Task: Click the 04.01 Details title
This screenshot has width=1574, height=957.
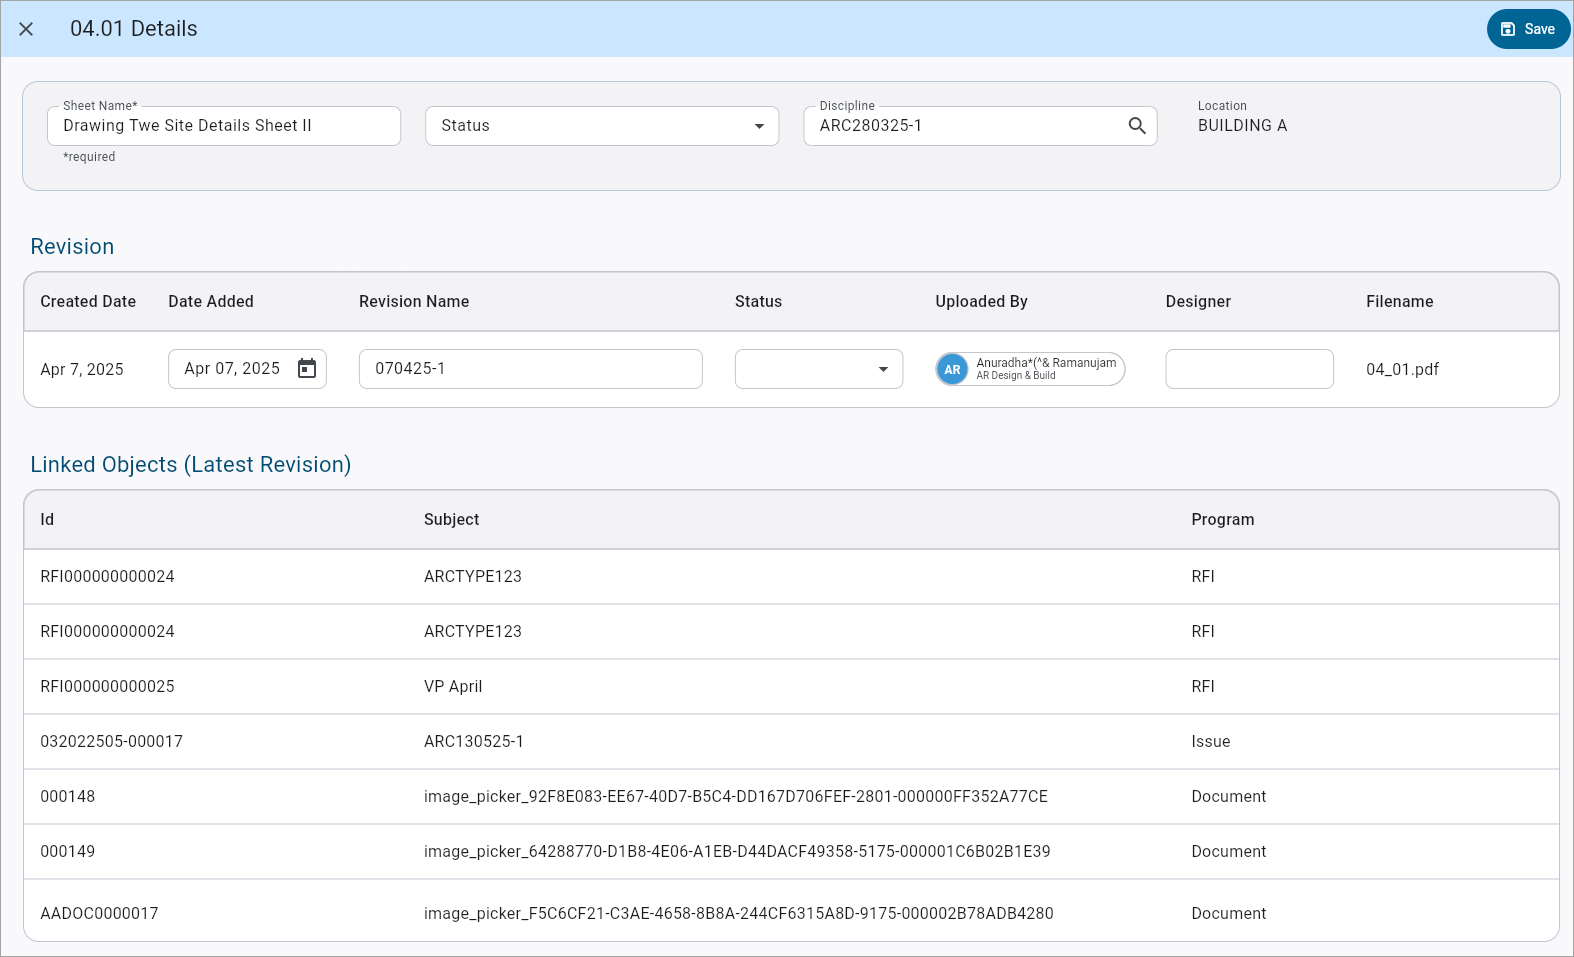Action: [134, 29]
